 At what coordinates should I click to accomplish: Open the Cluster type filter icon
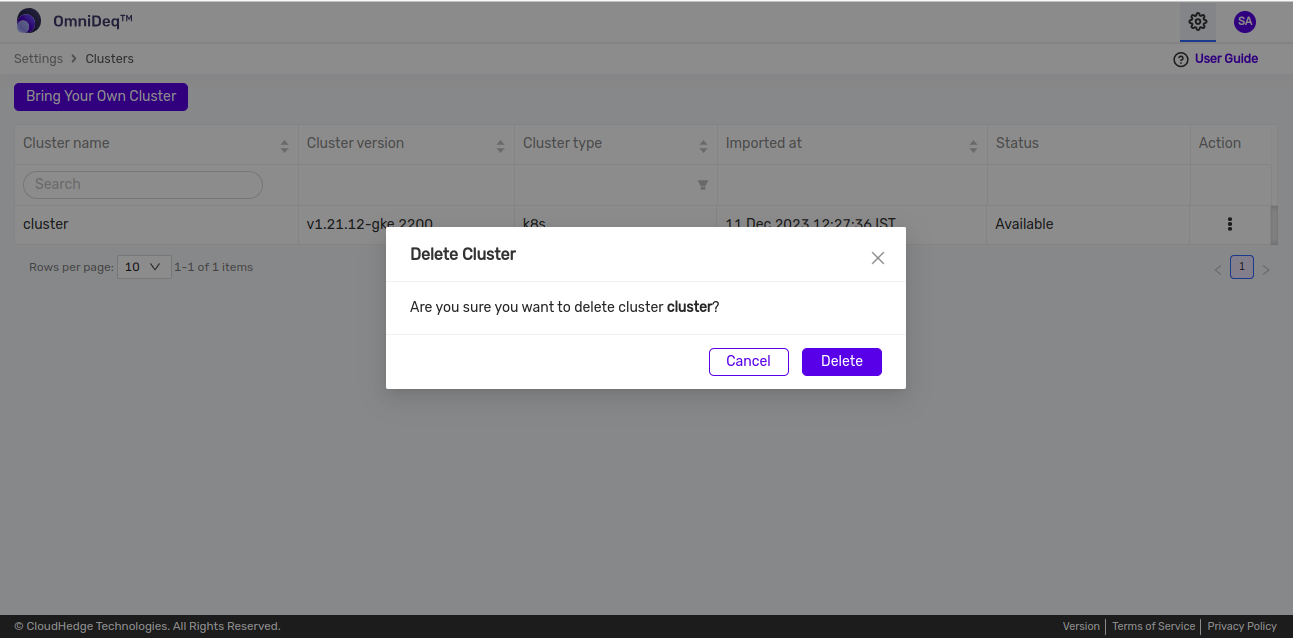click(x=703, y=185)
